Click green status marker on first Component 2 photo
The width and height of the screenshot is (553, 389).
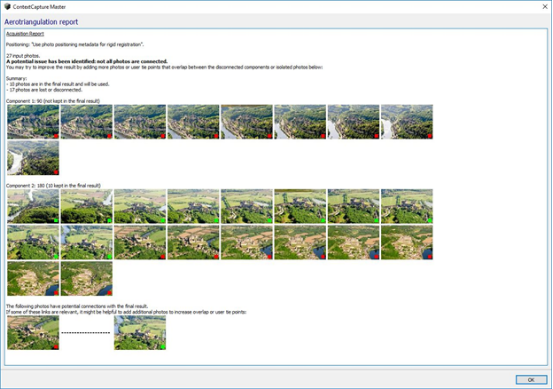[x=56, y=220]
